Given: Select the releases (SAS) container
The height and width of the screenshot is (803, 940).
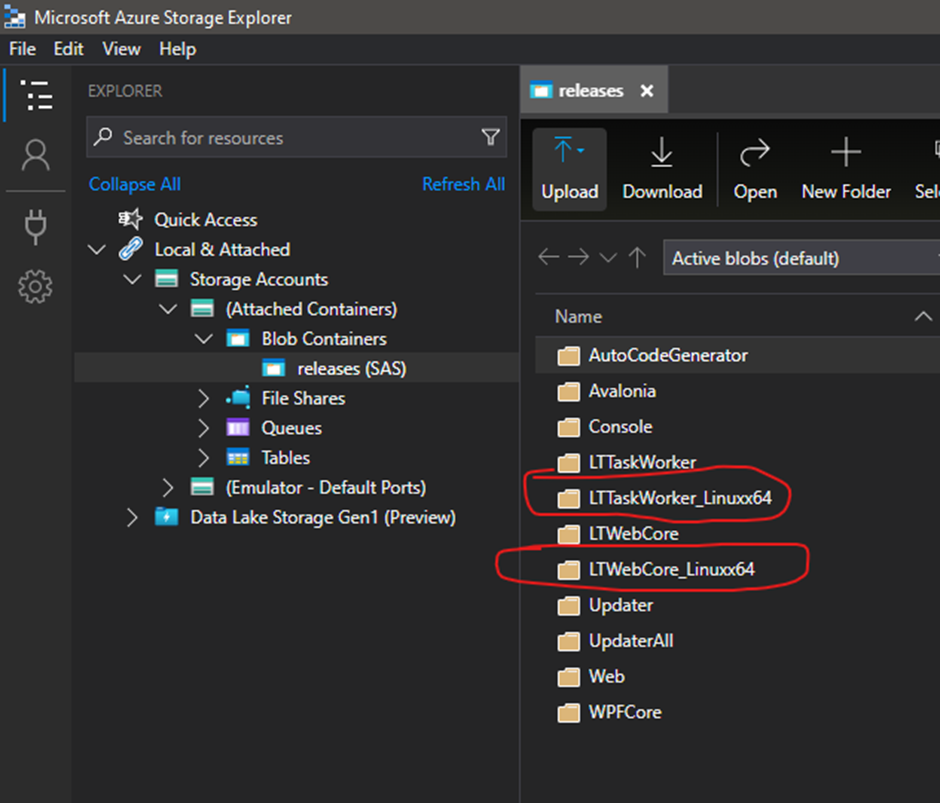Looking at the screenshot, I should 351,368.
